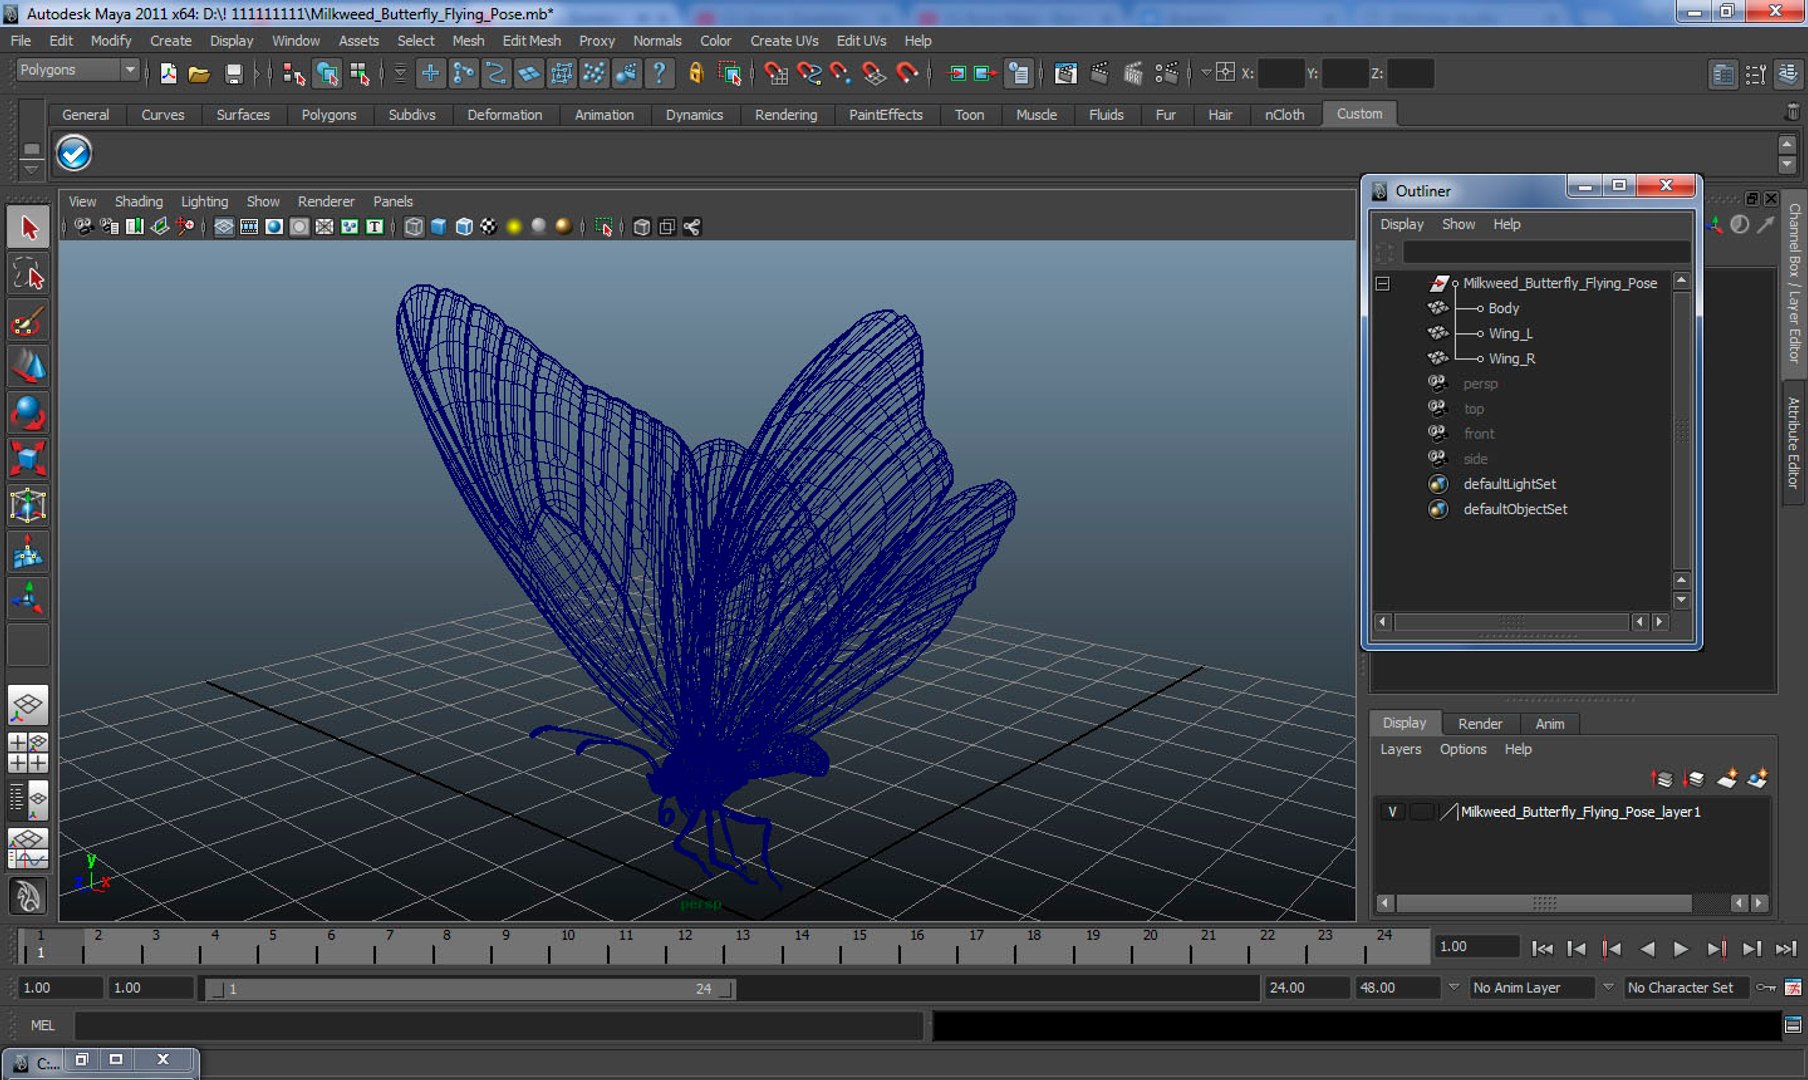The height and width of the screenshot is (1080, 1808).
Task: Click the auto keyframe key icon
Action: click(x=1766, y=988)
